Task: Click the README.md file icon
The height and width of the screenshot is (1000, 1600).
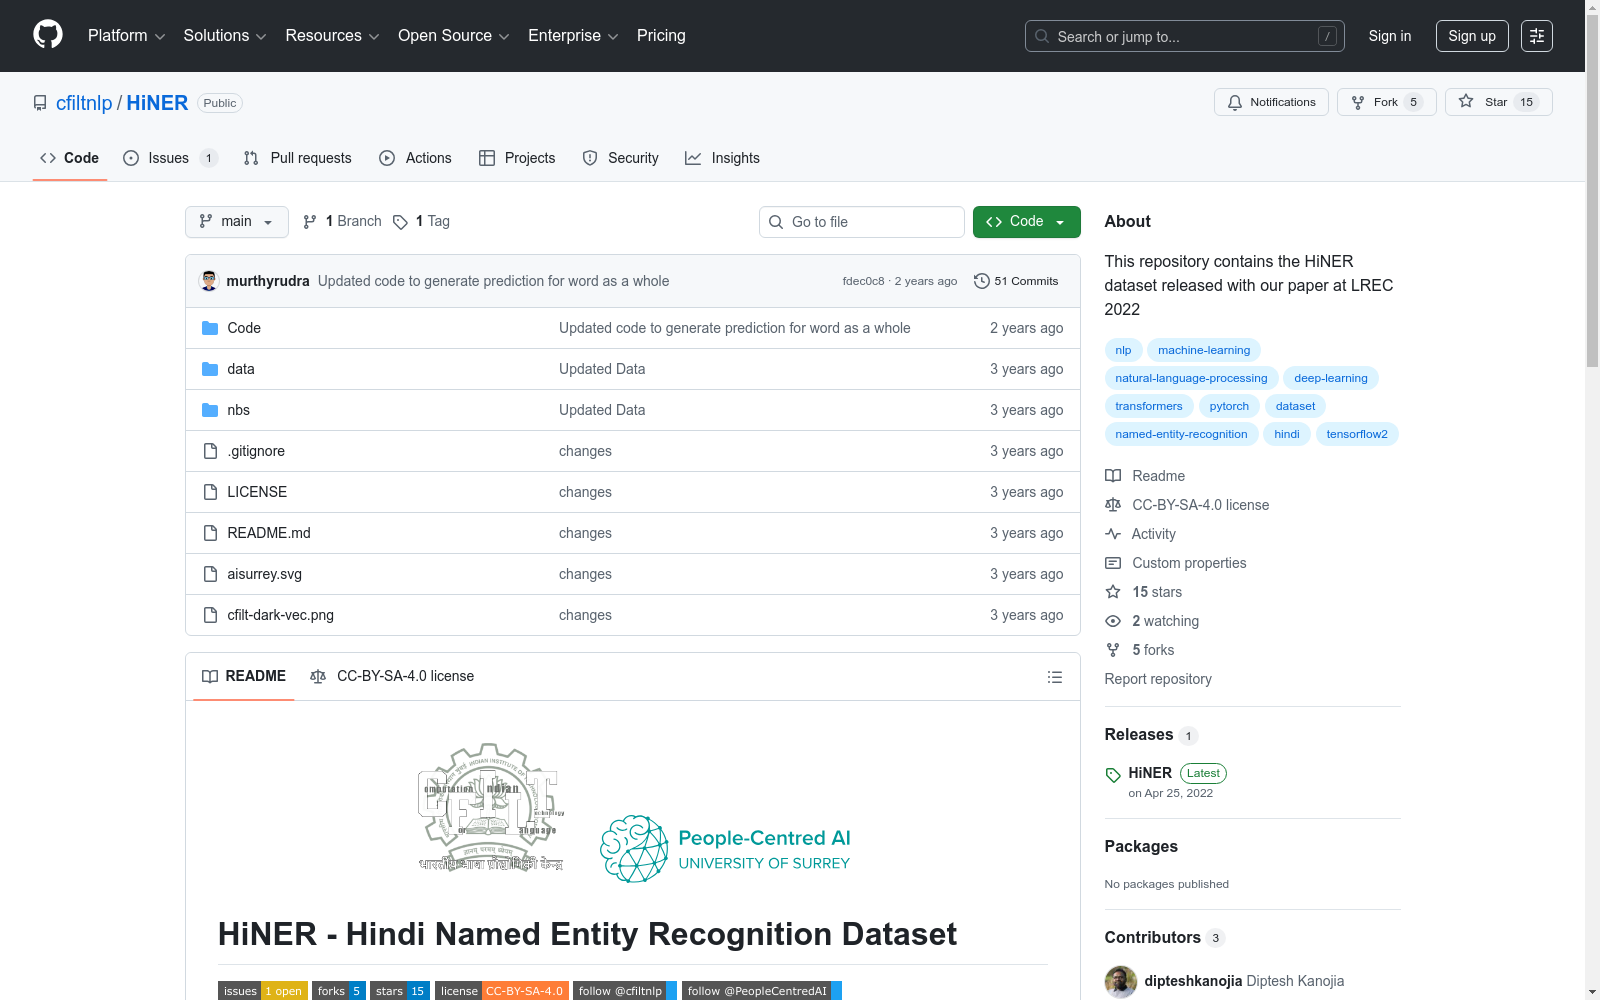Action: click(x=210, y=533)
